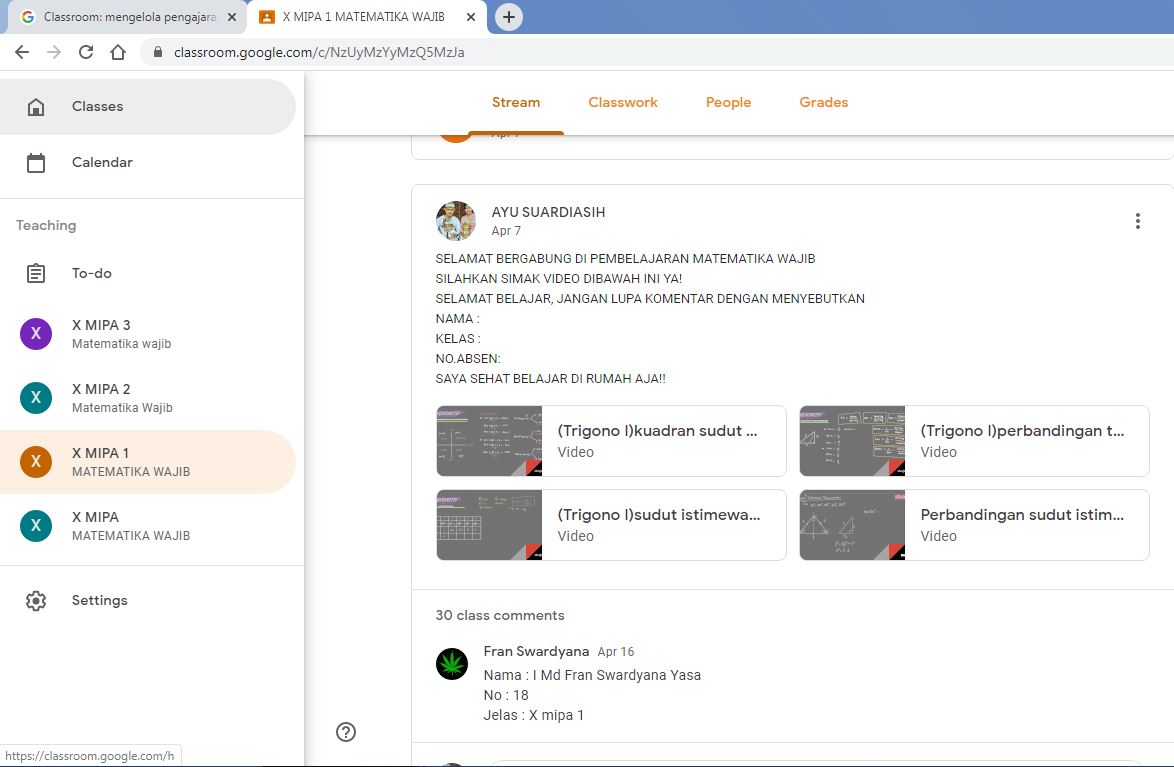Click the Classes home icon in sidebar
Screen dimensions: 1174x767
(x=36, y=106)
